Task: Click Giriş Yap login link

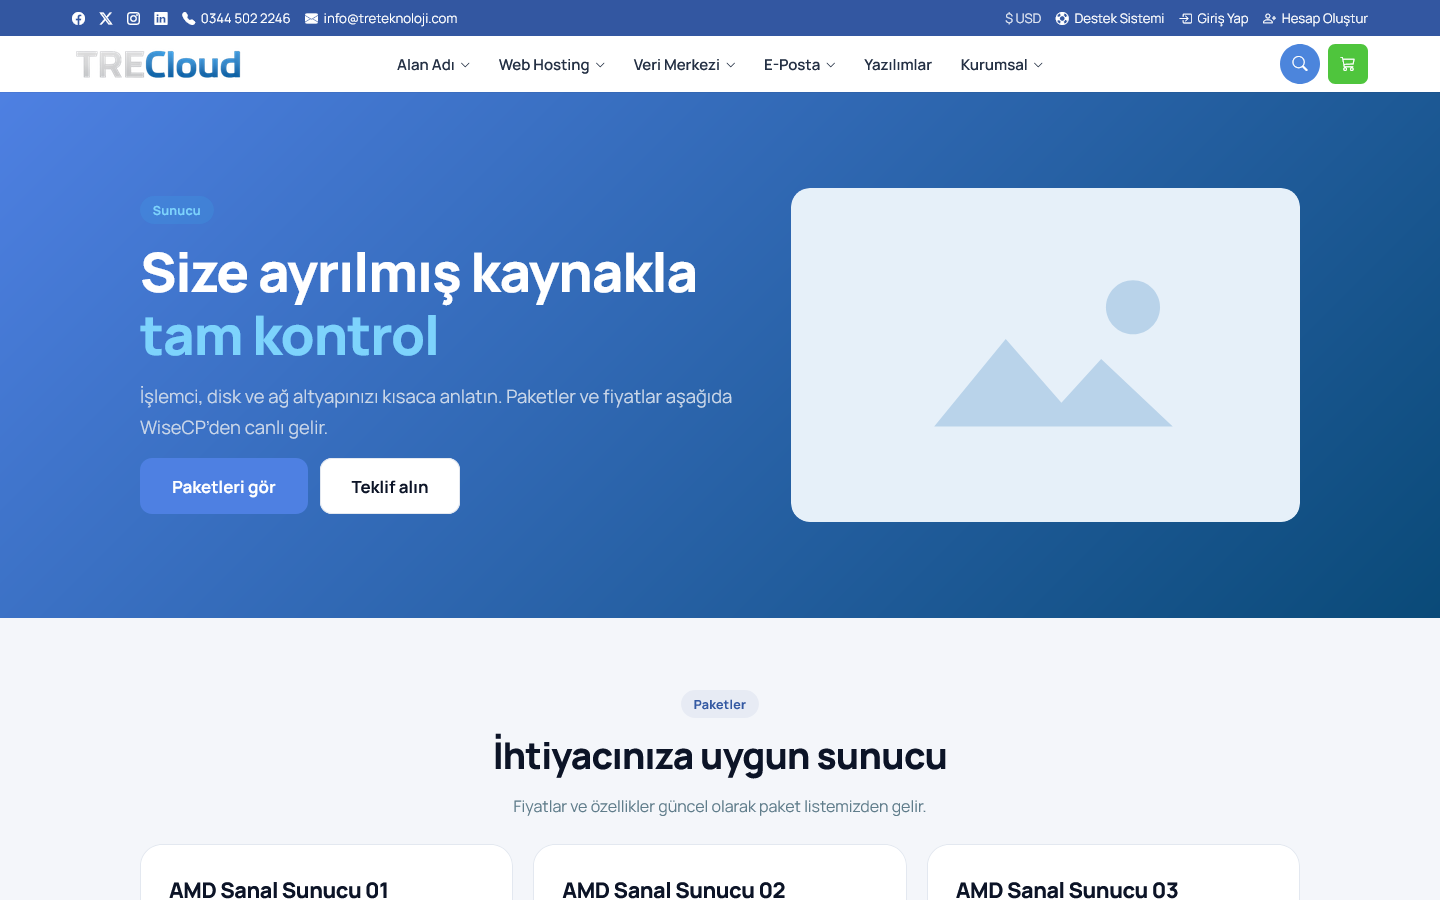Action: [x=1214, y=18]
